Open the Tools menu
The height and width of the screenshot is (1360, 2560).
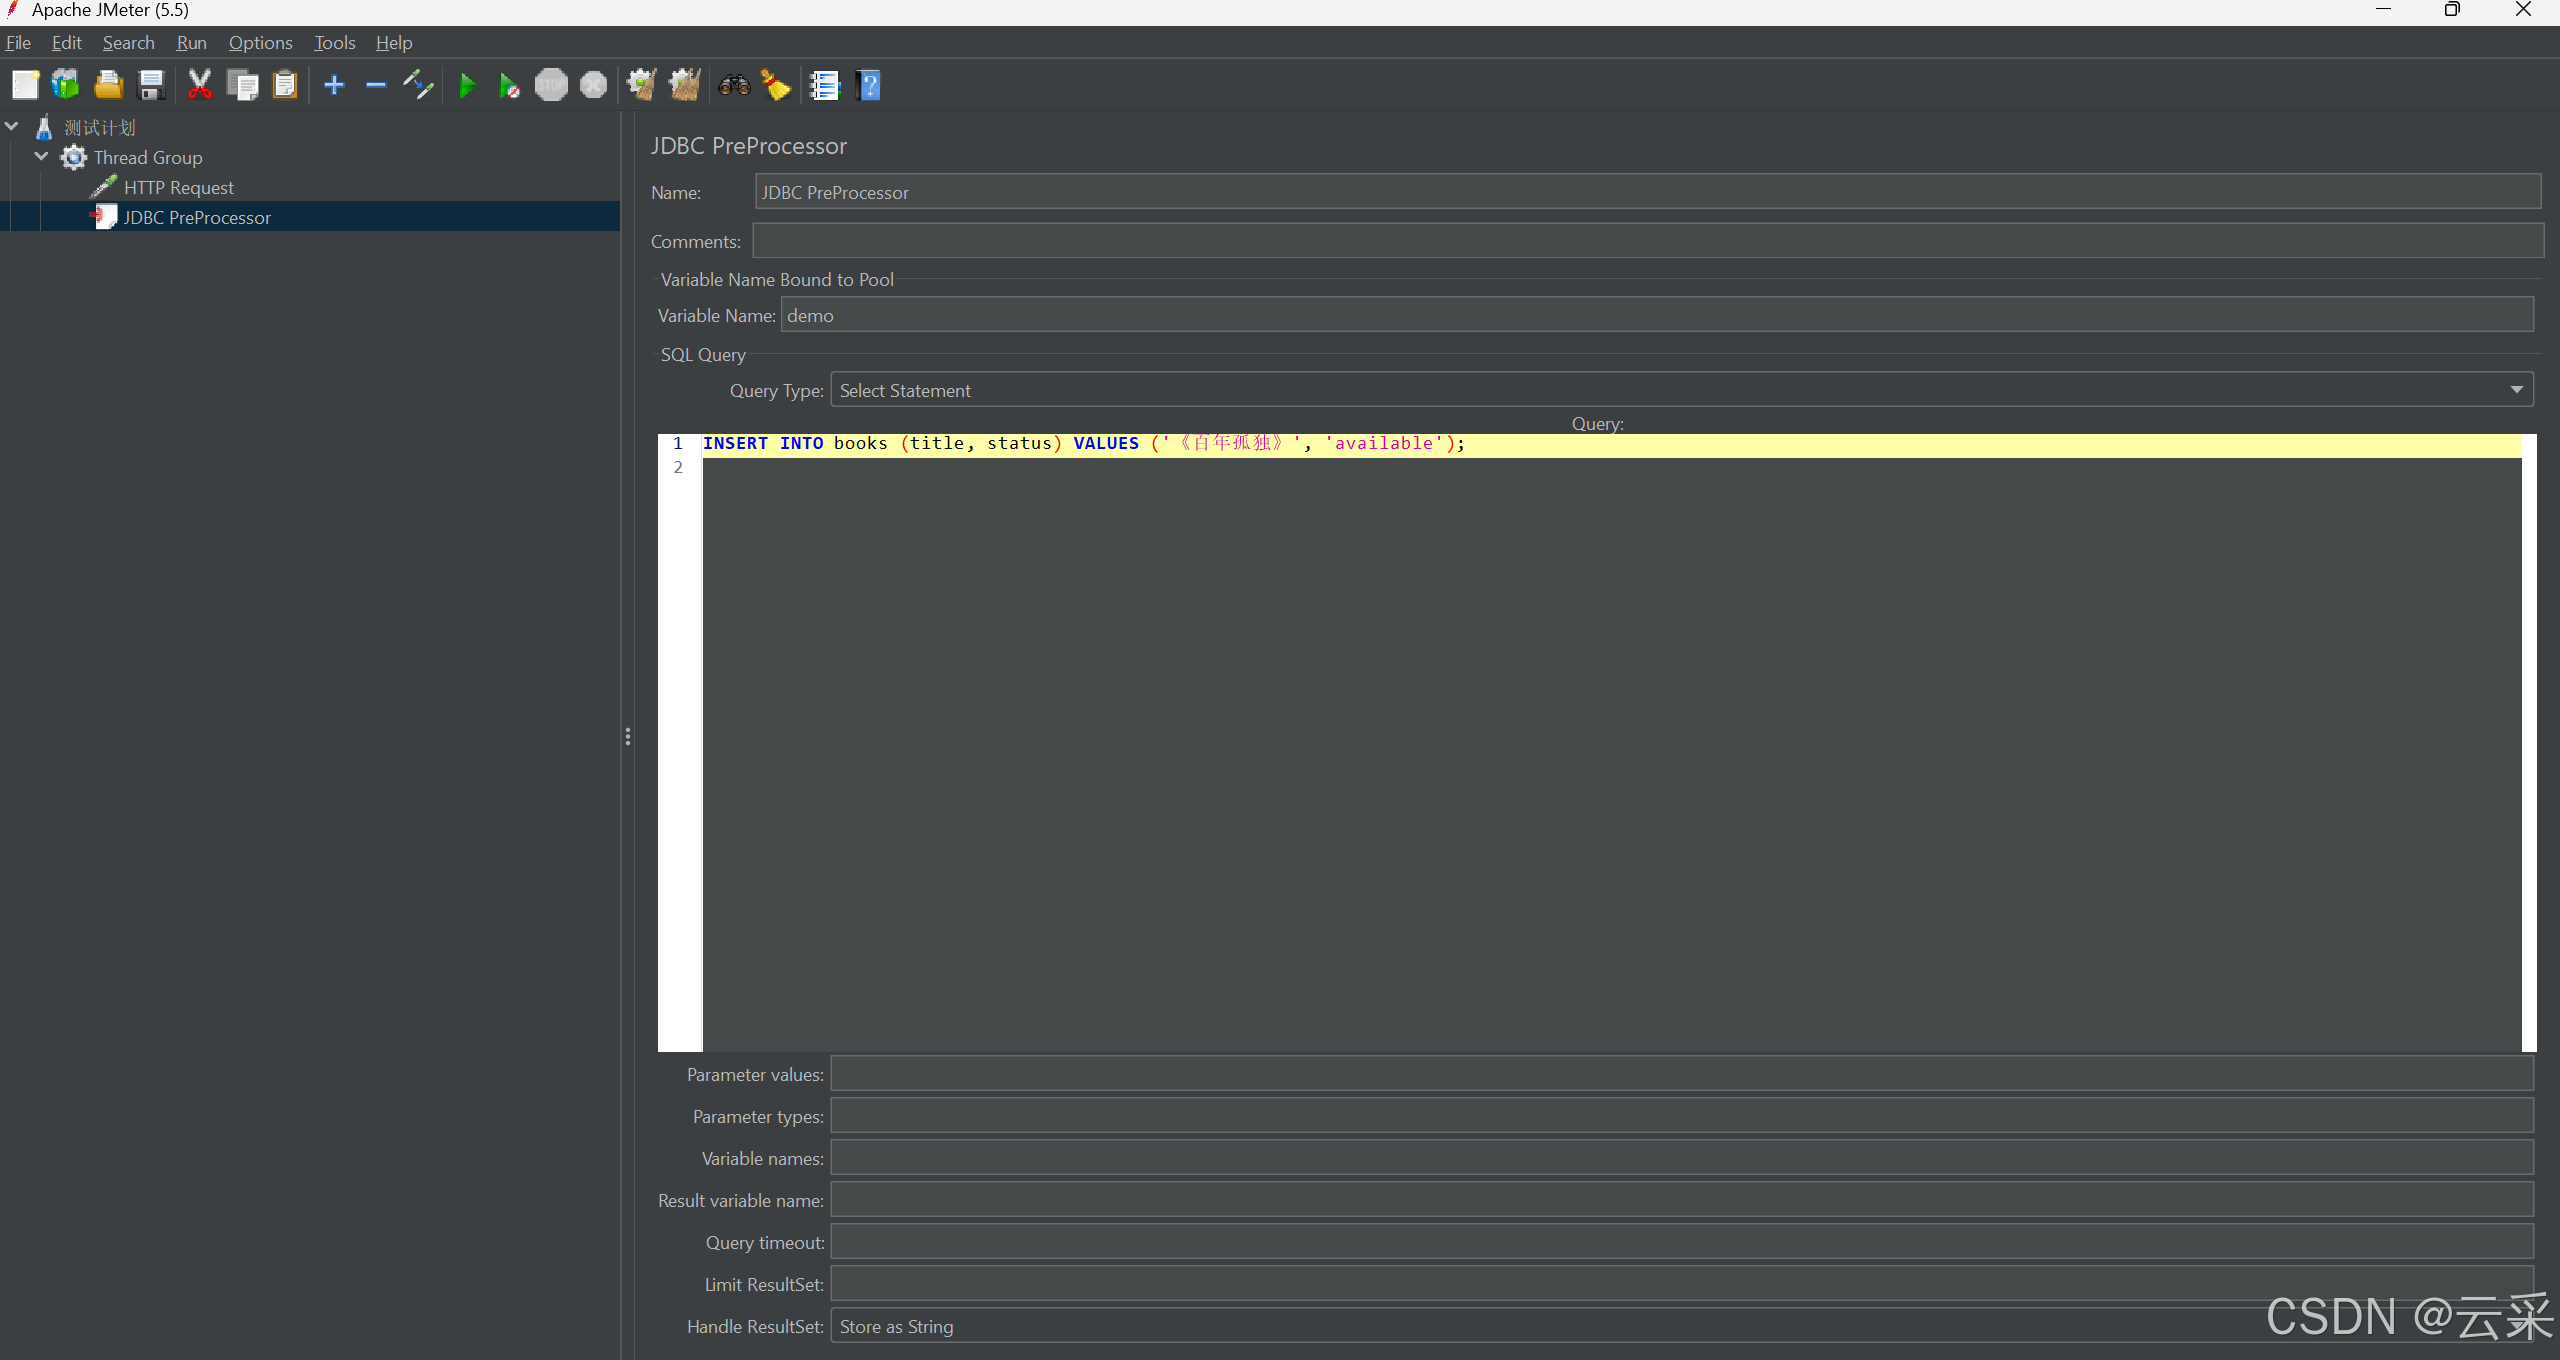[335, 42]
